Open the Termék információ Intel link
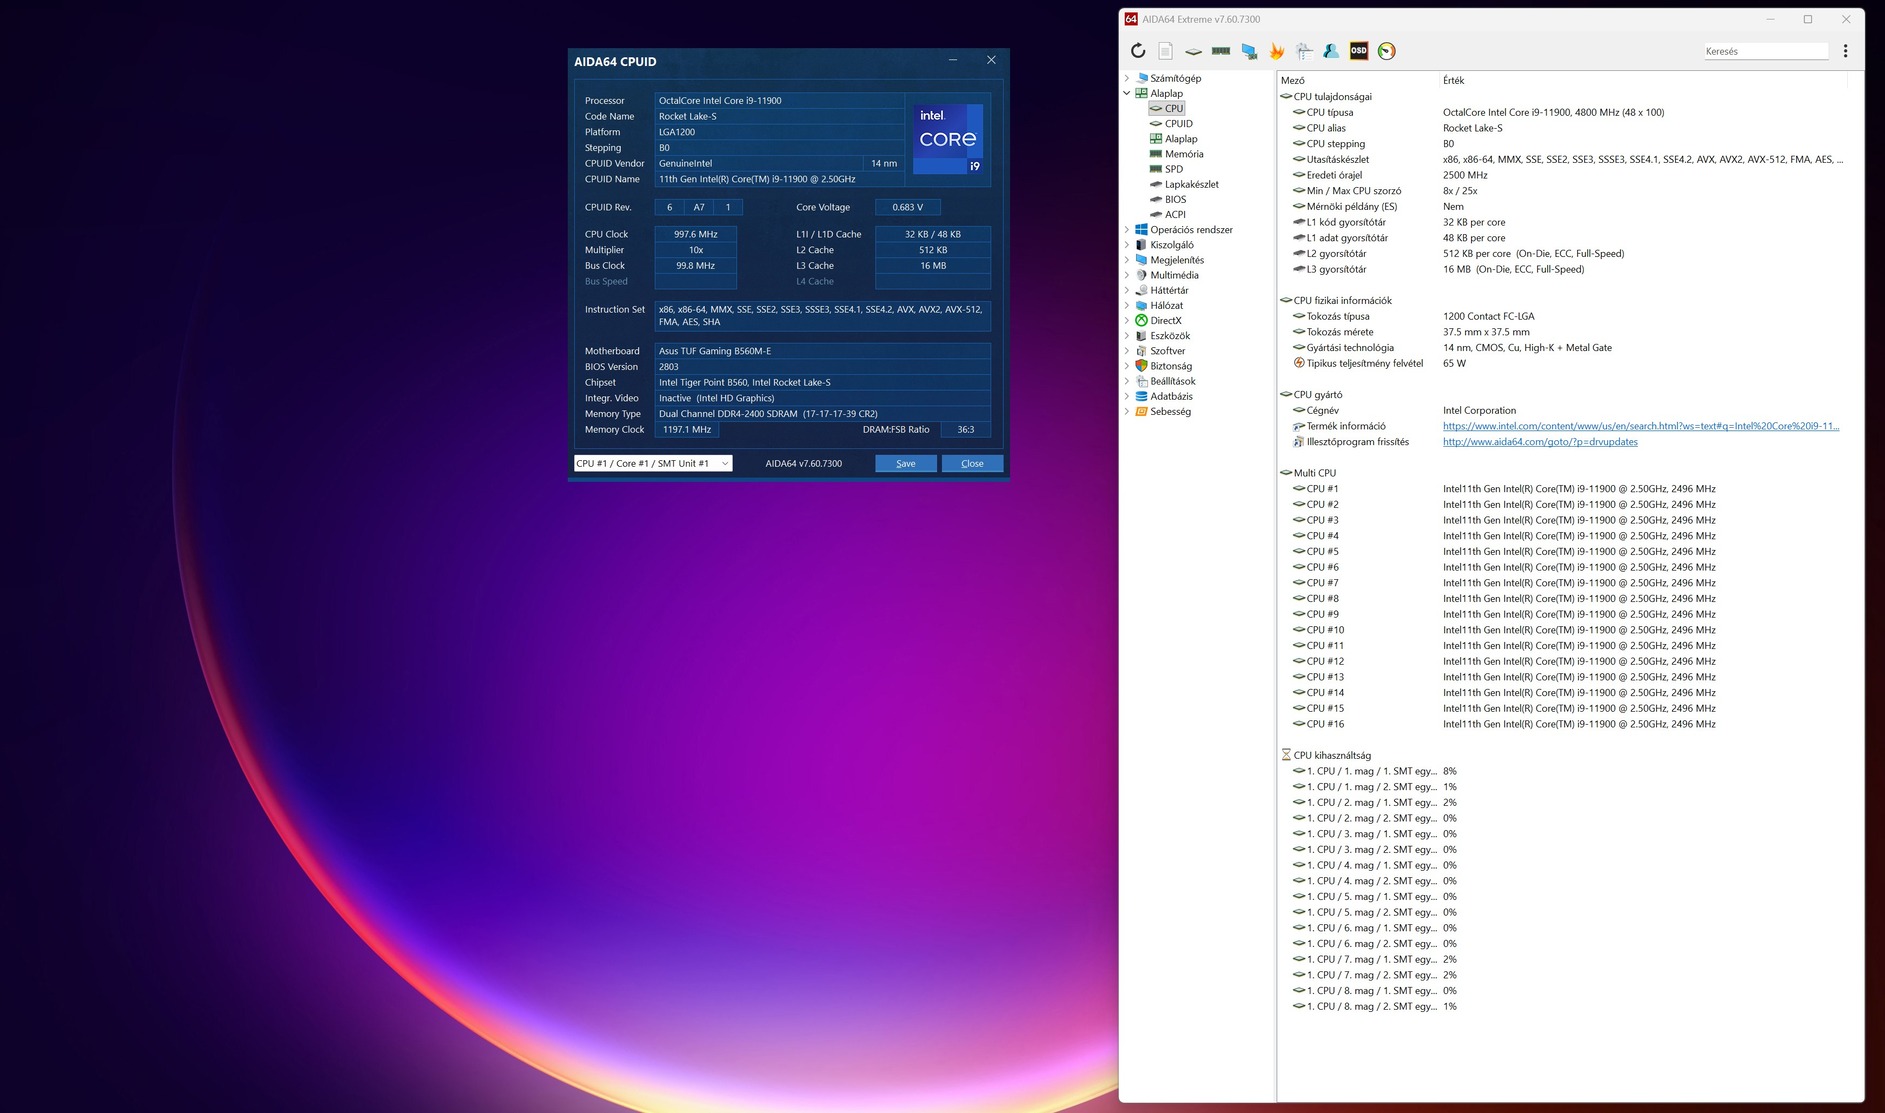The height and width of the screenshot is (1113, 1885). pos(1640,426)
